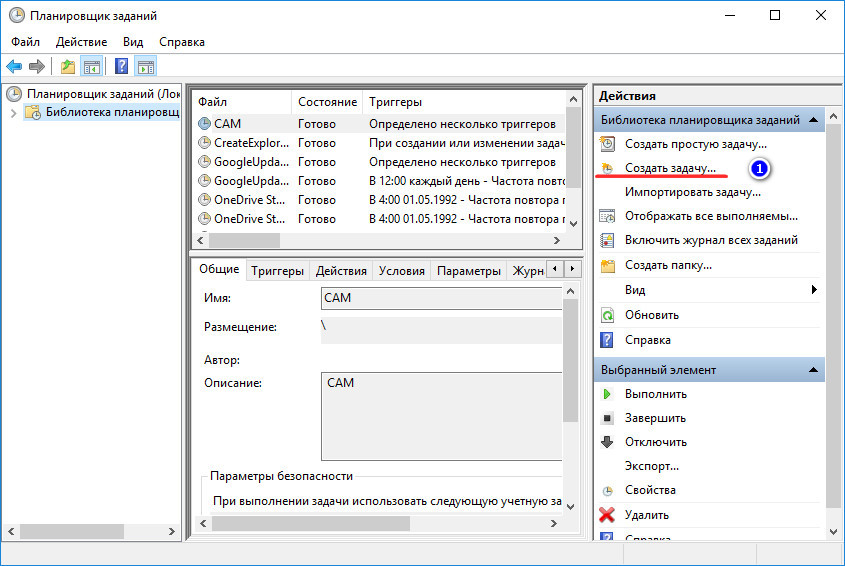845x566 pixels.
Task: Sort by the Состояние column header
Action: point(327,102)
